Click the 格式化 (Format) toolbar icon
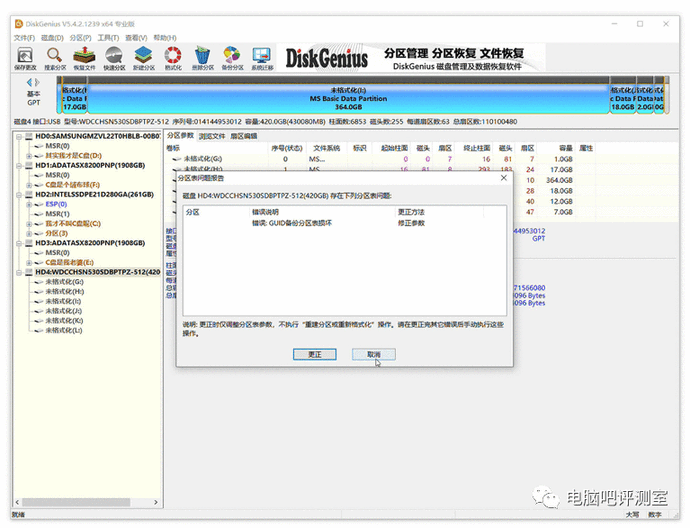Screen dimensions: 690x528 (173, 57)
